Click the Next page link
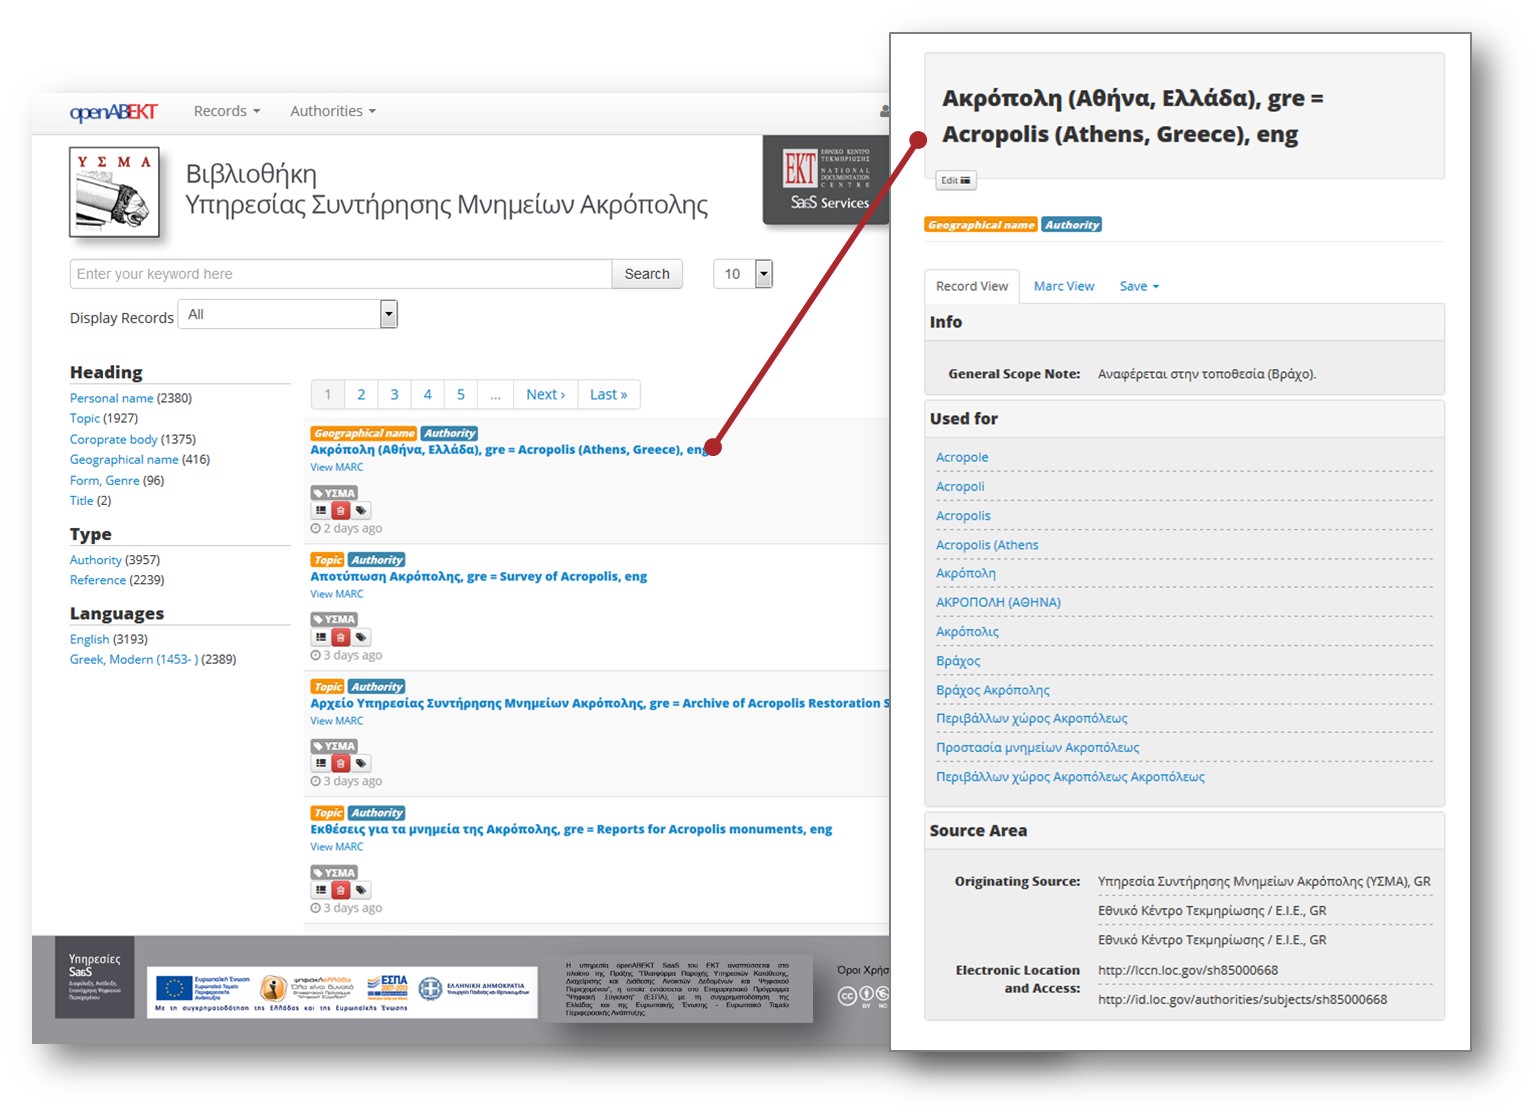 (546, 394)
